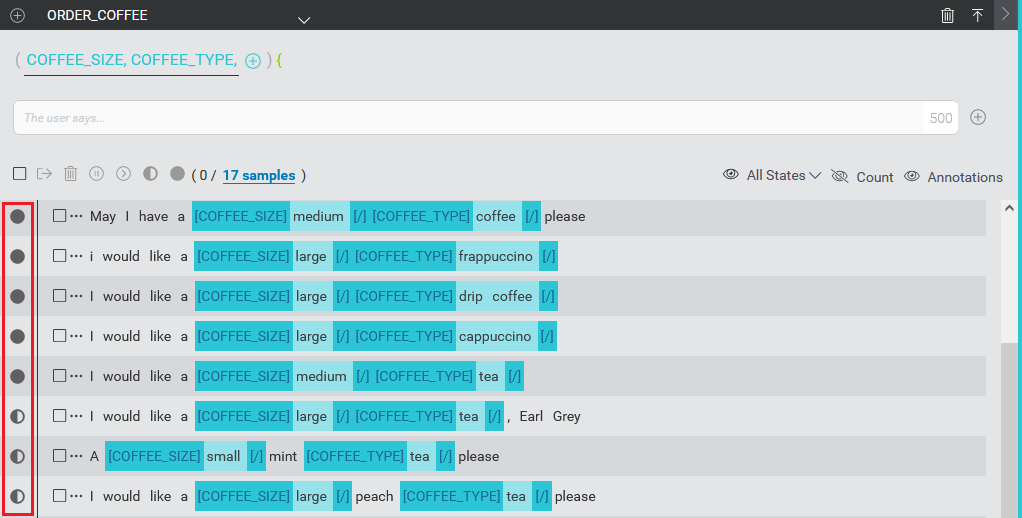Click the plus icon left of ORDER_COFFEE
1022x518 pixels.
(17, 16)
